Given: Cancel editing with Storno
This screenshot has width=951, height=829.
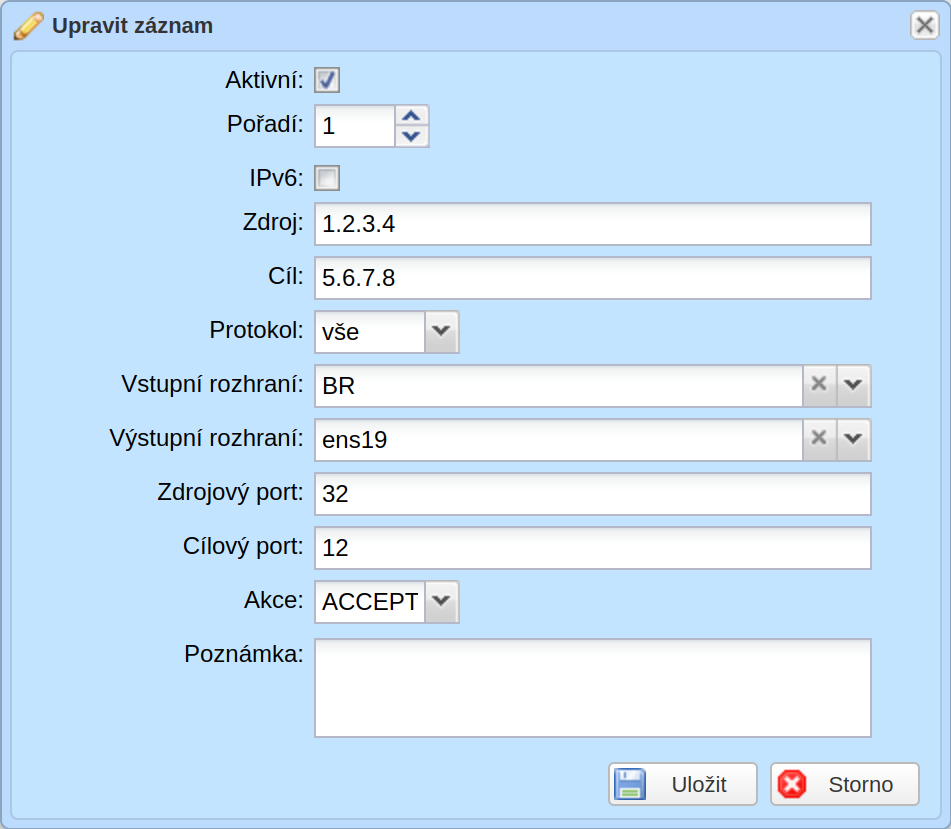Looking at the screenshot, I should click(x=845, y=784).
